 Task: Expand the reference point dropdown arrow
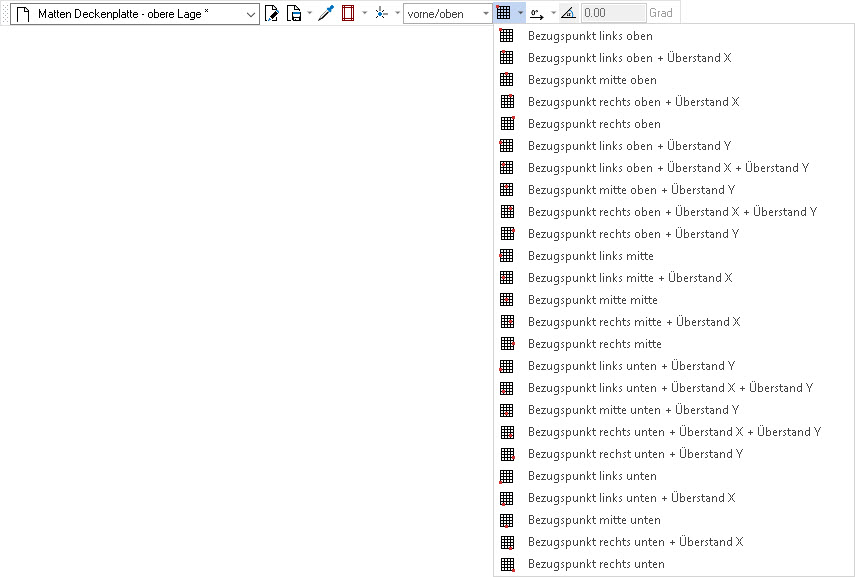[x=521, y=13]
